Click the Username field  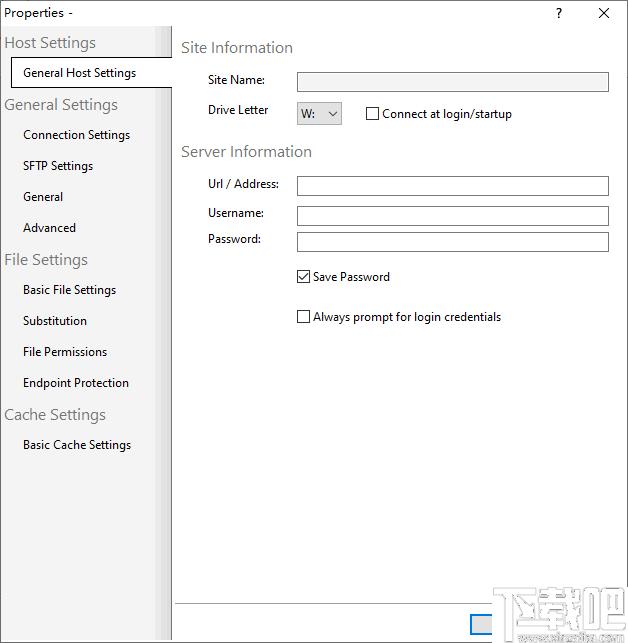point(452,216)
